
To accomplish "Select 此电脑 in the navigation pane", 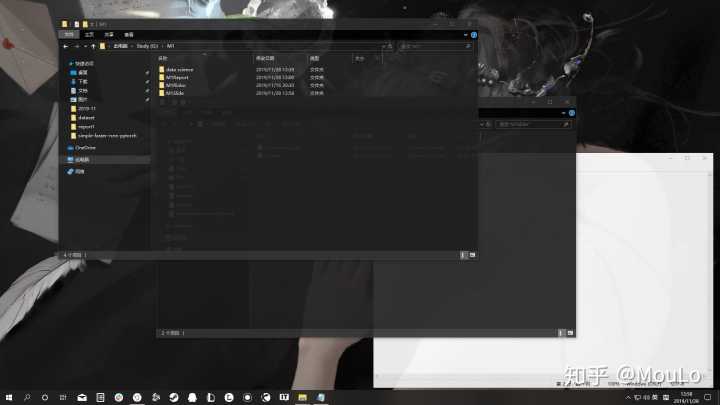I will (82, 160).
